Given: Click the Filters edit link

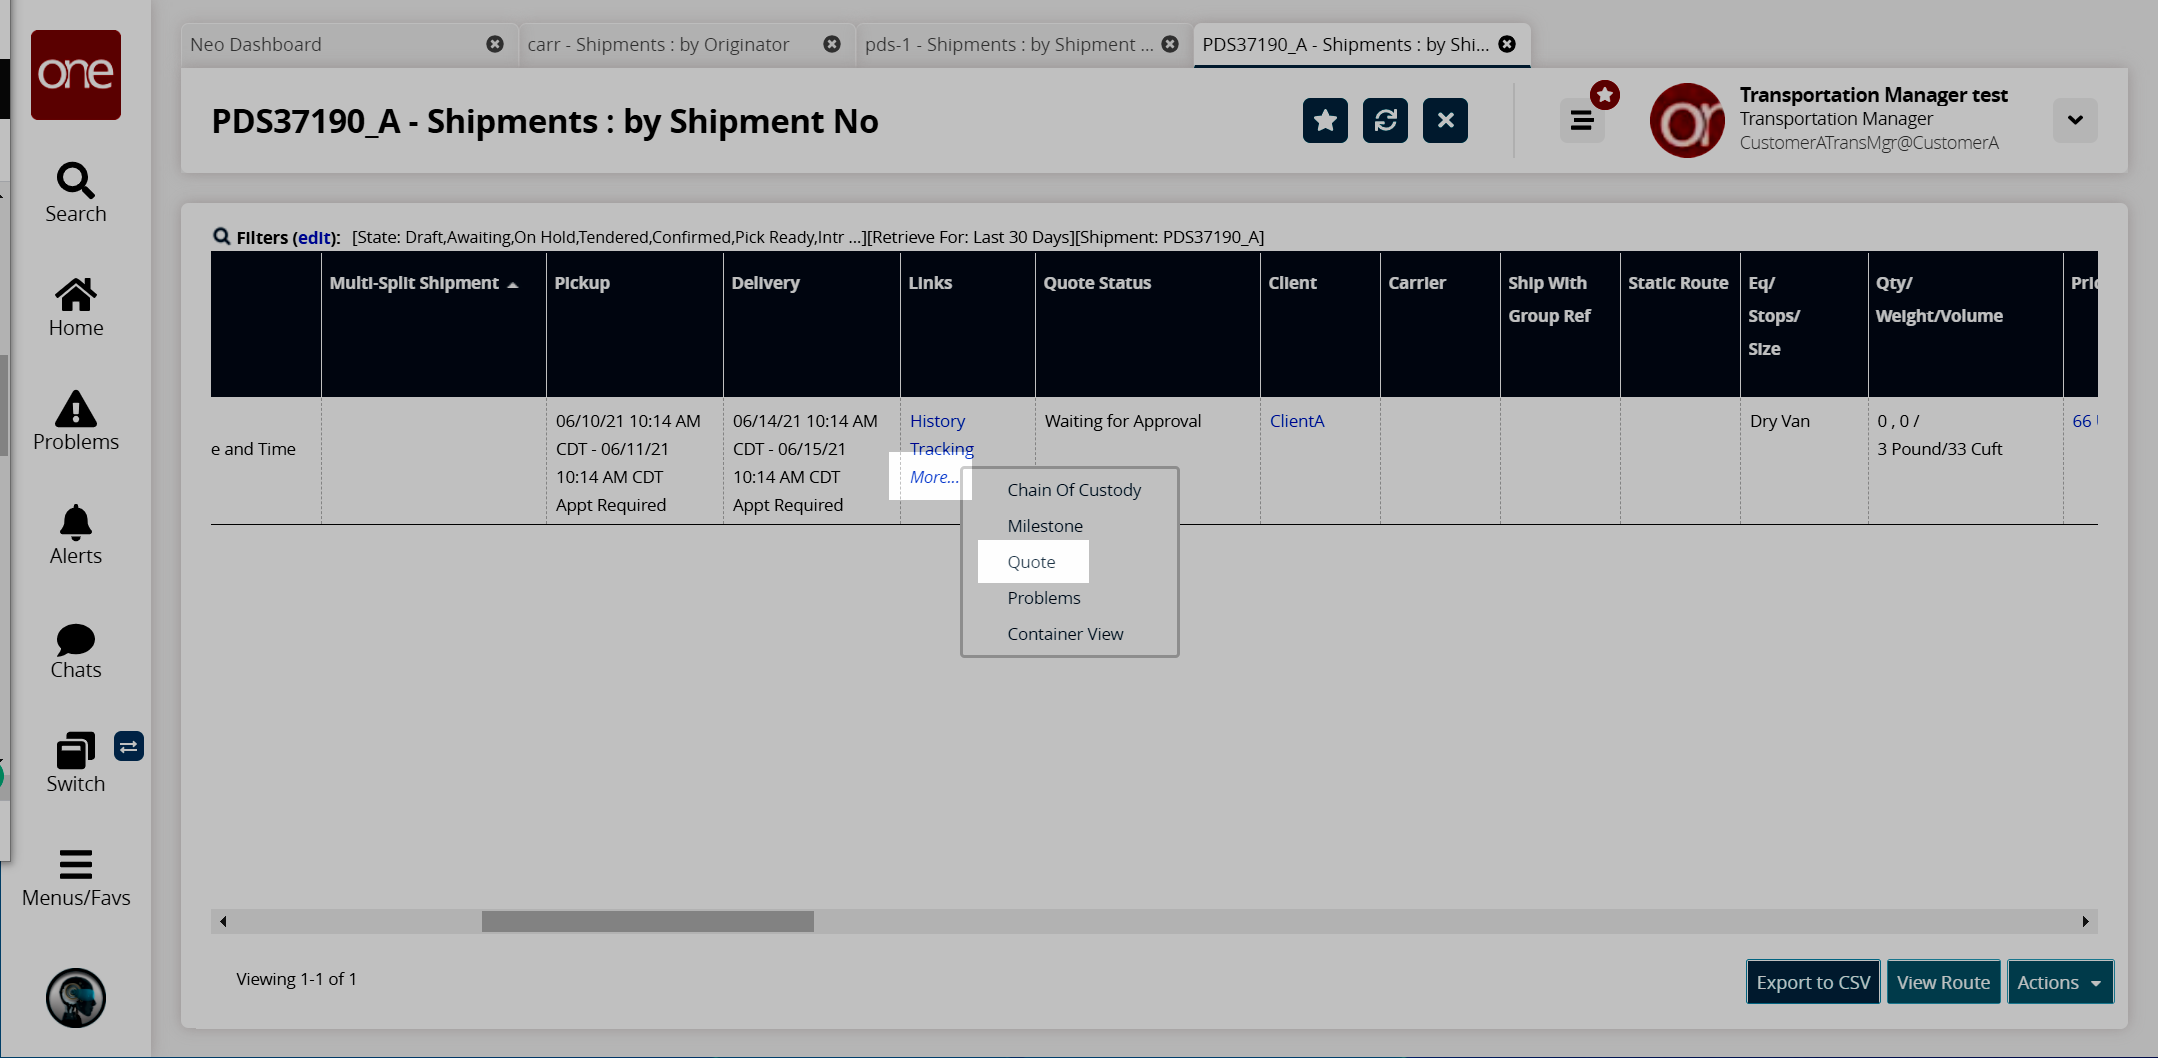Looking at the screenshot, I should (x=314, y=237).
